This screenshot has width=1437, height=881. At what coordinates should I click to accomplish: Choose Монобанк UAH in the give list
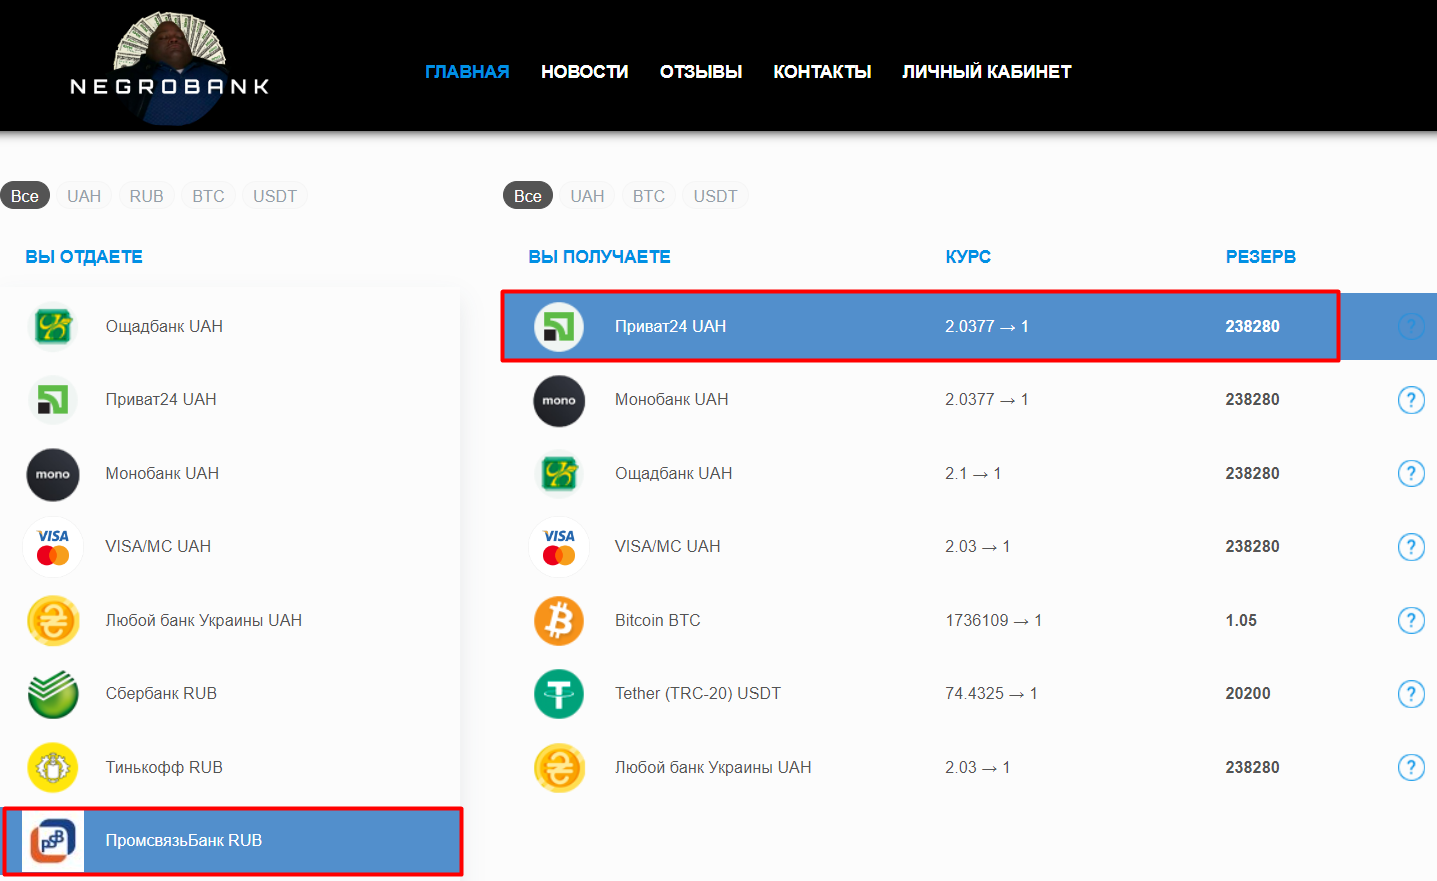pyautogui.click(x=230, y=474)
